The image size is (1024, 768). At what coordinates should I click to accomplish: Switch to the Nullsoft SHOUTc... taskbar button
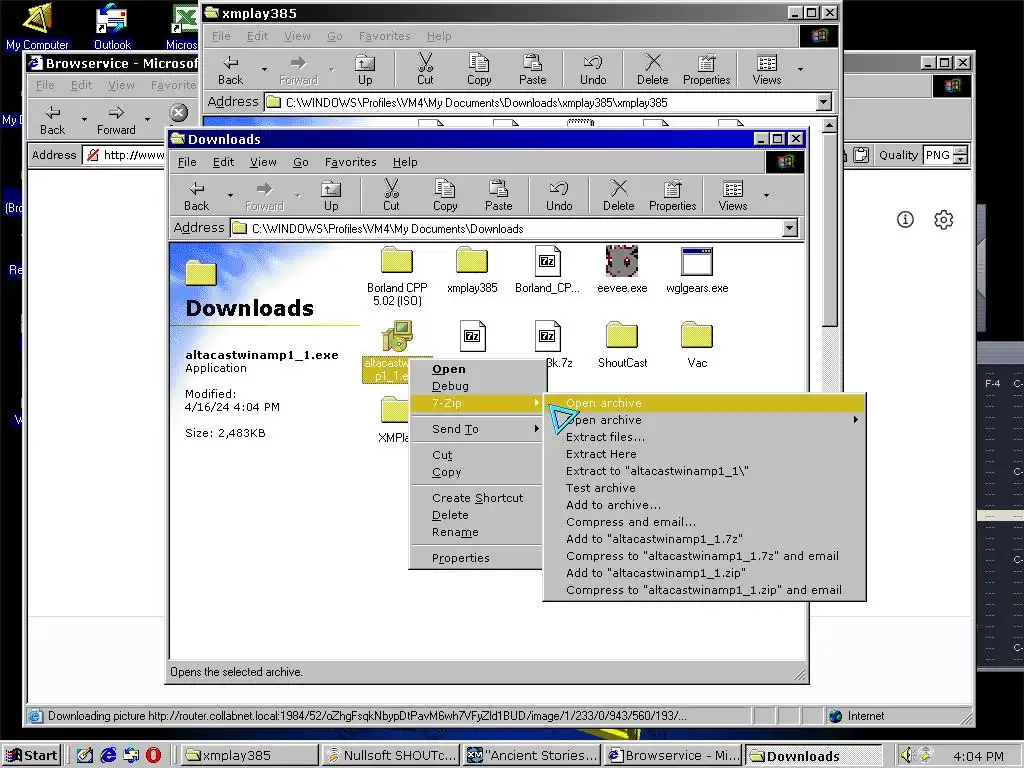(391, 756)
